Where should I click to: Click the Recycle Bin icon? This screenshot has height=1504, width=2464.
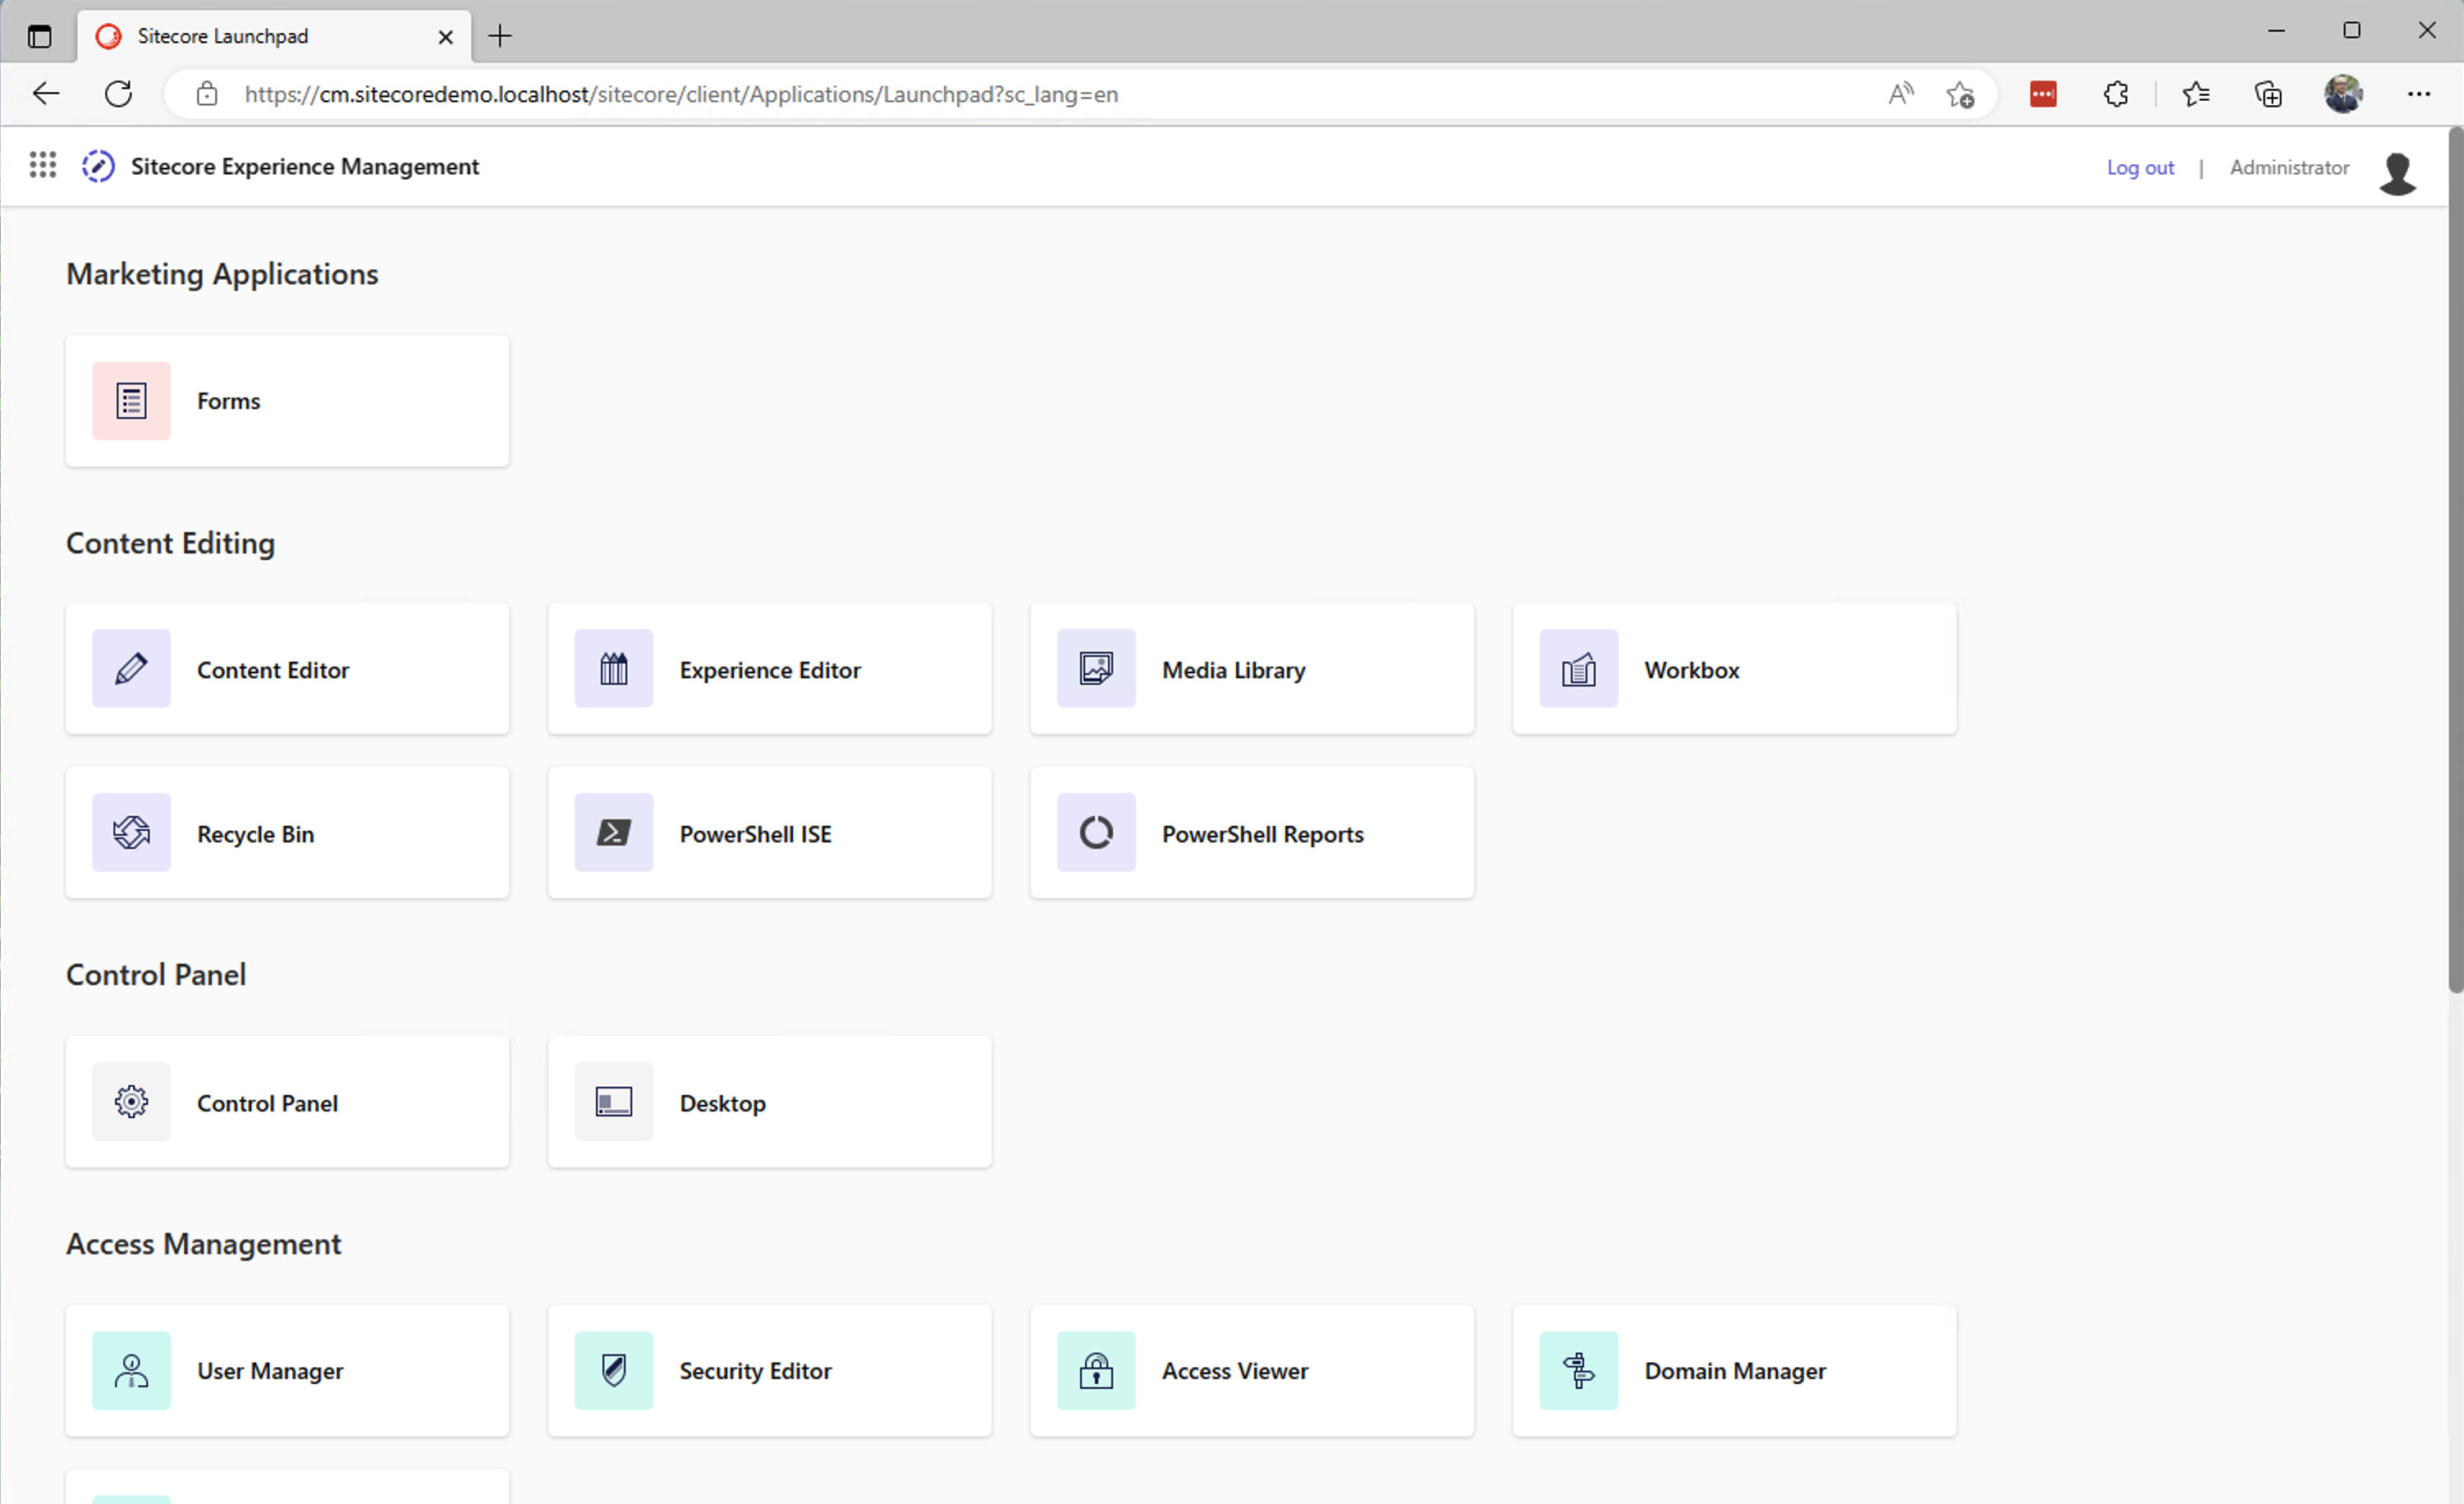pos(131,833)
